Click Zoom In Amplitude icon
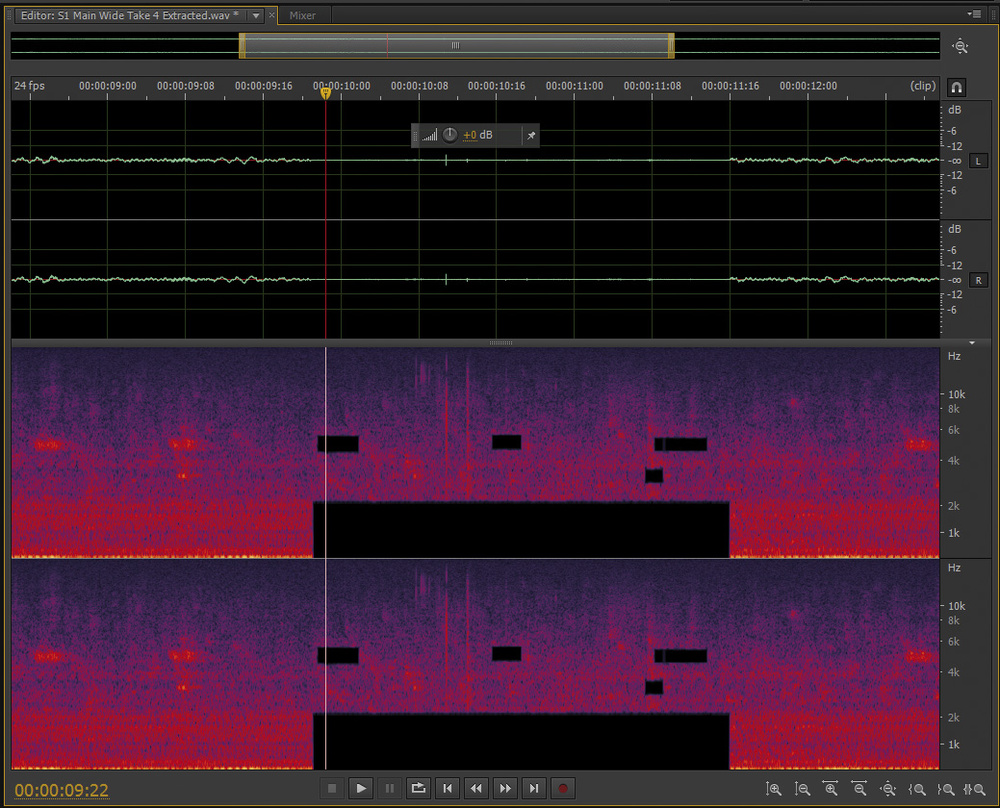This screenshot has width=1000, height=808. tap(774, 790)
